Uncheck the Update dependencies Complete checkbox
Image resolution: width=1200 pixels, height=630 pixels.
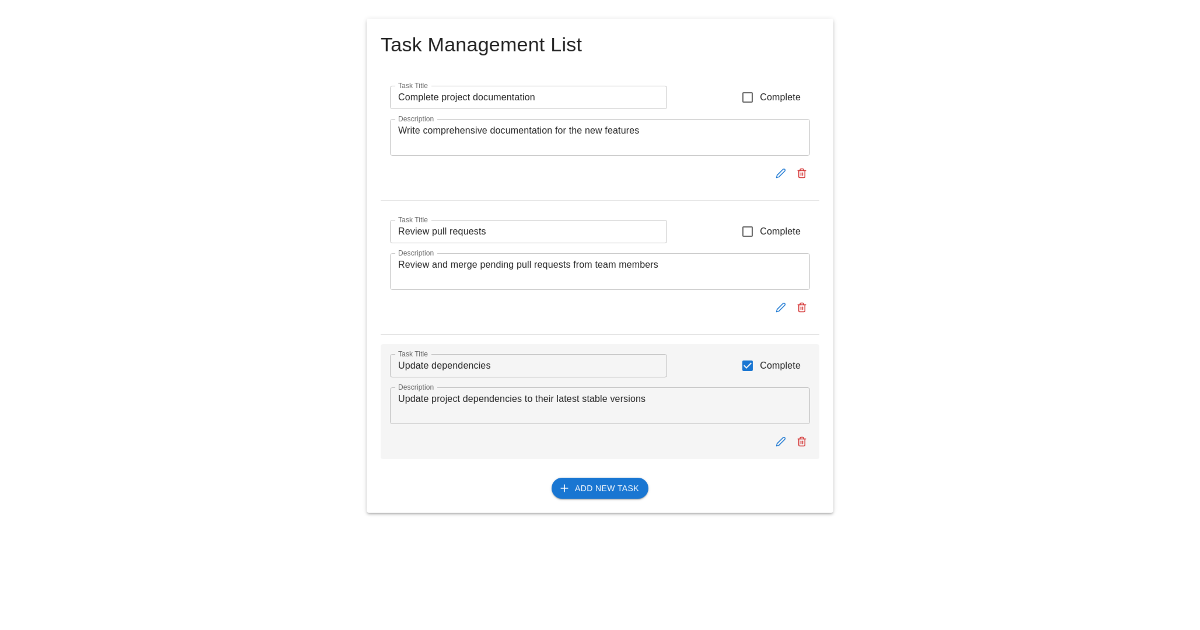[747, 365]
